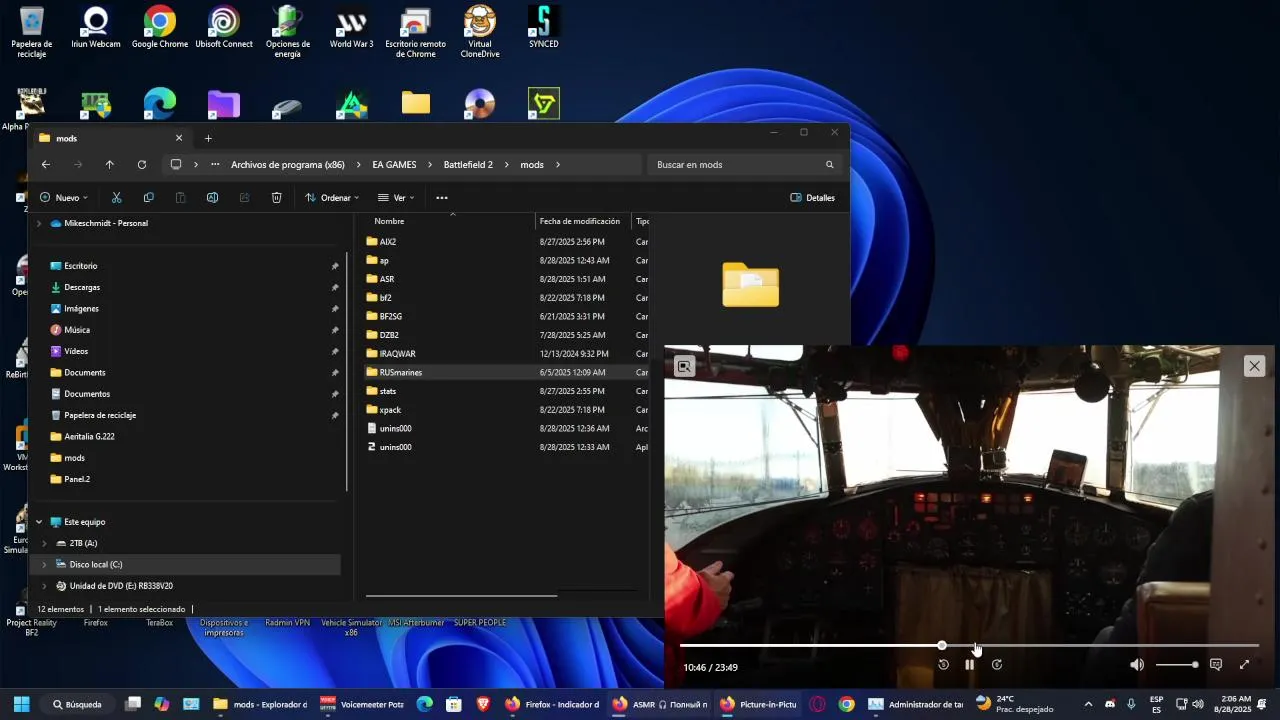
Task: Open Windows Start menu
Action: [21, 704]
